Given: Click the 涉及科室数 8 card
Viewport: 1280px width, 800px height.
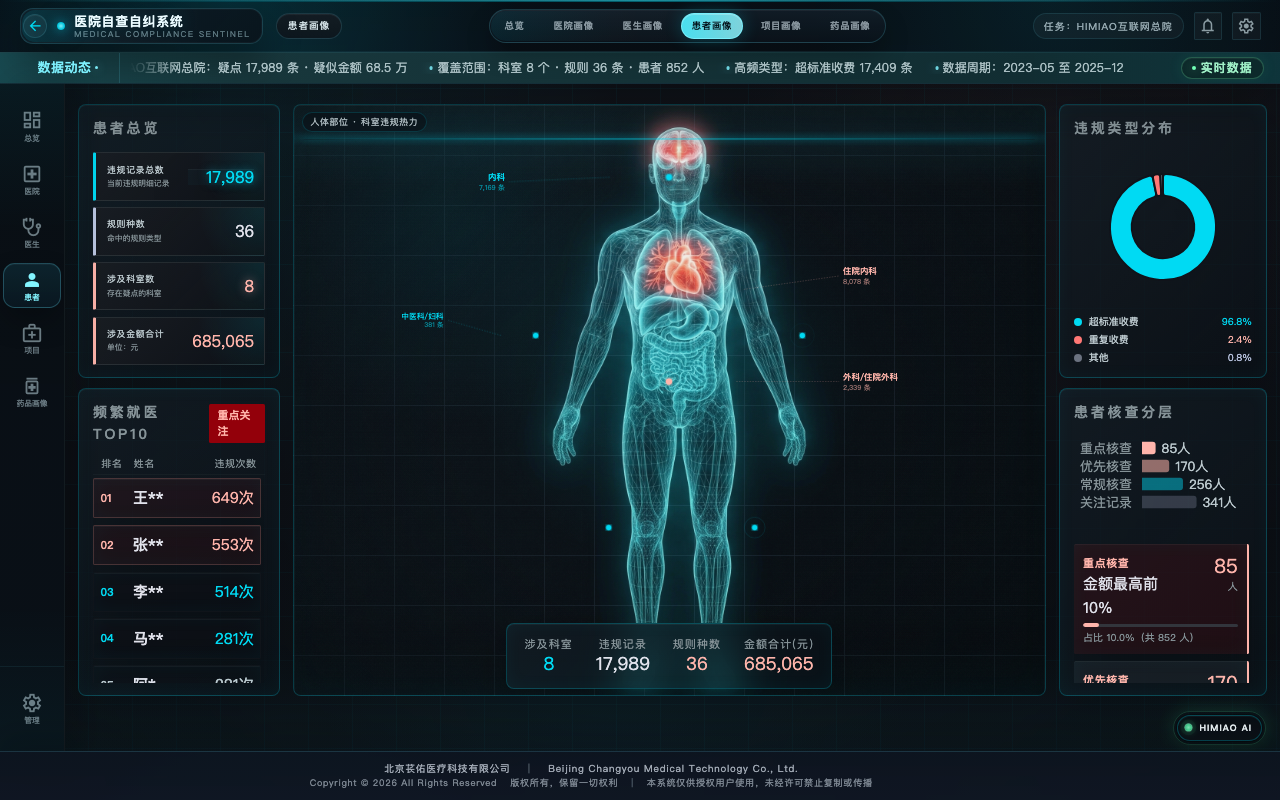Looking at the screenshot, I should click(179, 286).
